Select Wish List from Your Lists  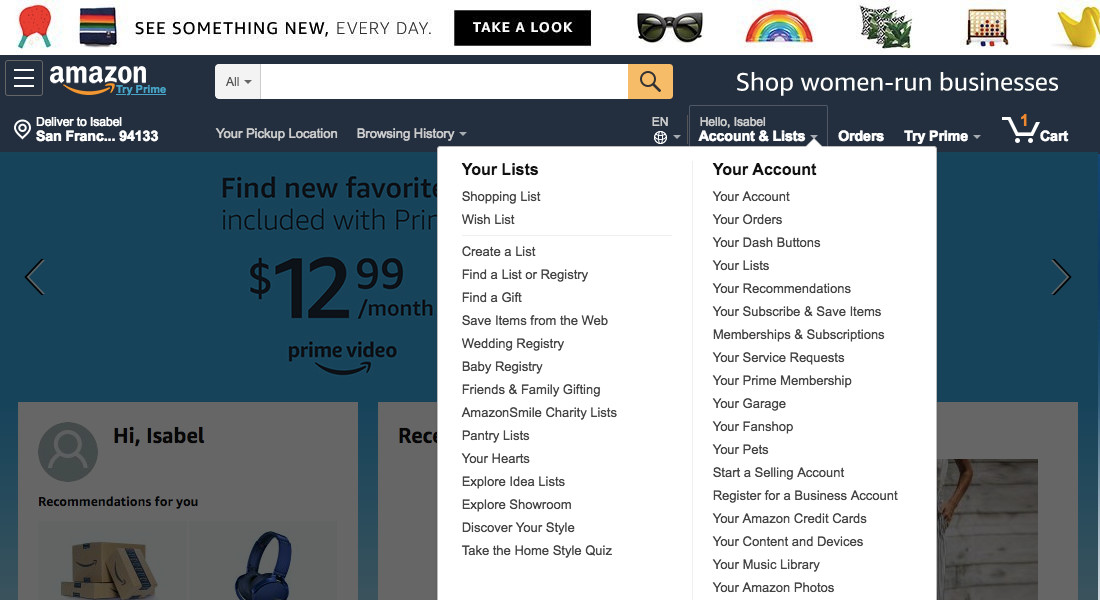[x=488, y=219]
